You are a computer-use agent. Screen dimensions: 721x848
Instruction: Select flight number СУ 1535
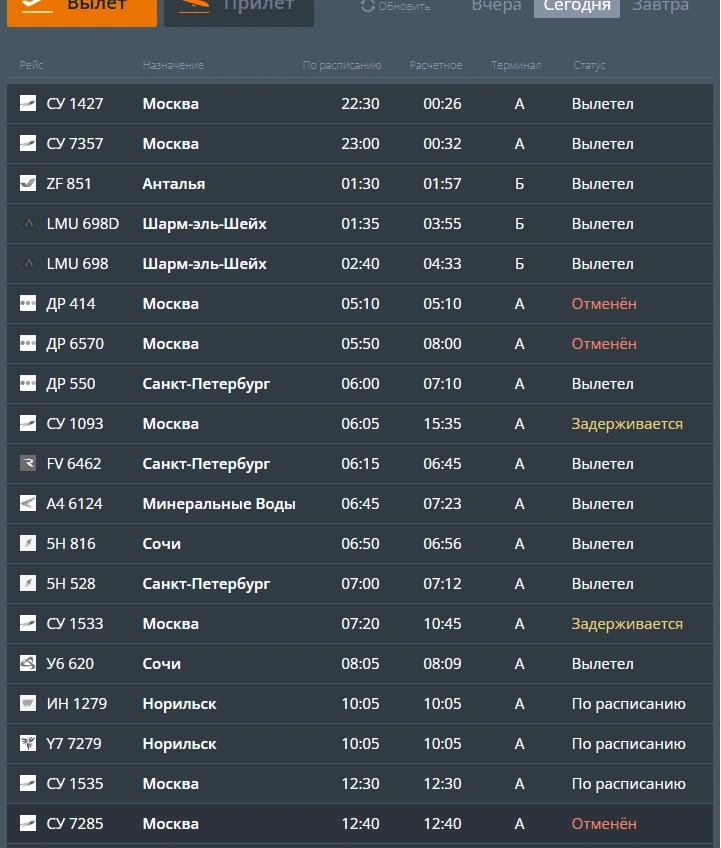[x=75, y=784]
